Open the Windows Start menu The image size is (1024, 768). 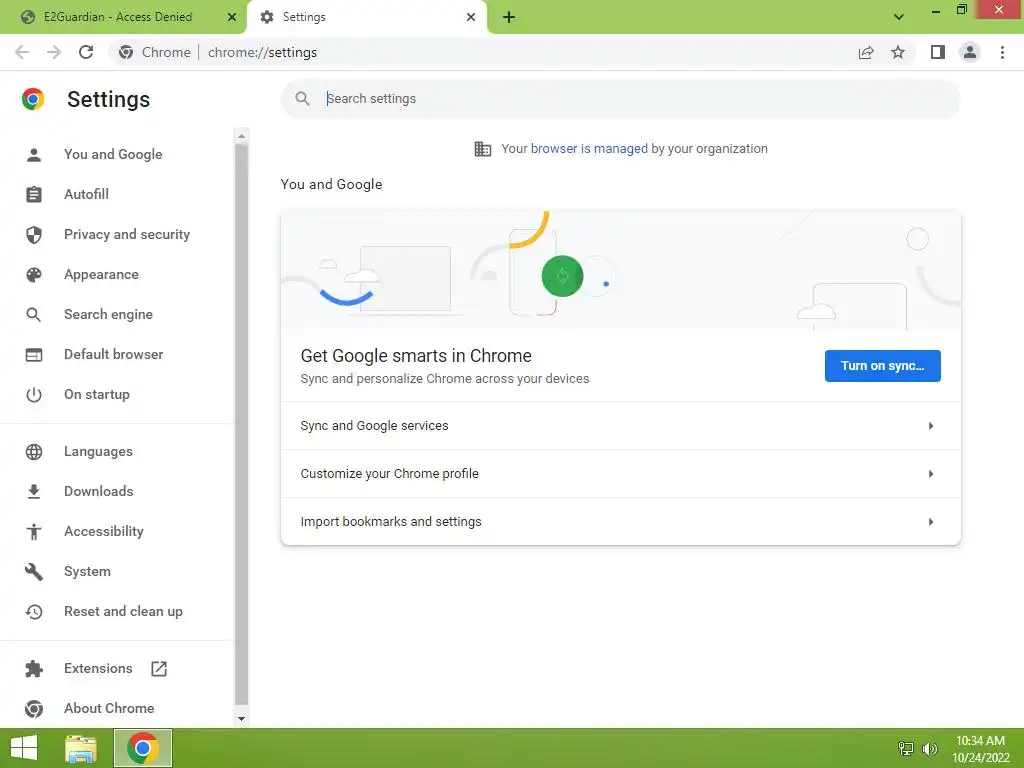24,748
